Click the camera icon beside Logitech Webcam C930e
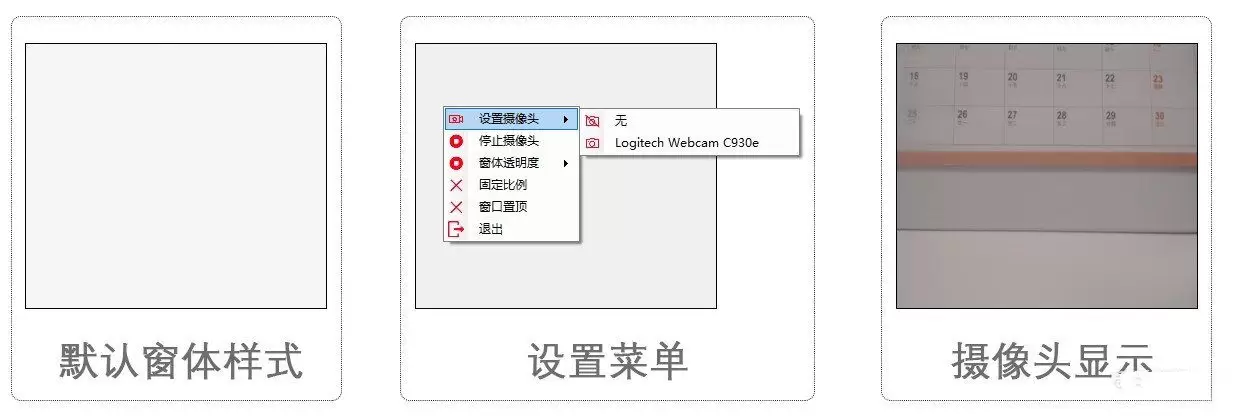1234x416 pixels. [x=593, y=143]
